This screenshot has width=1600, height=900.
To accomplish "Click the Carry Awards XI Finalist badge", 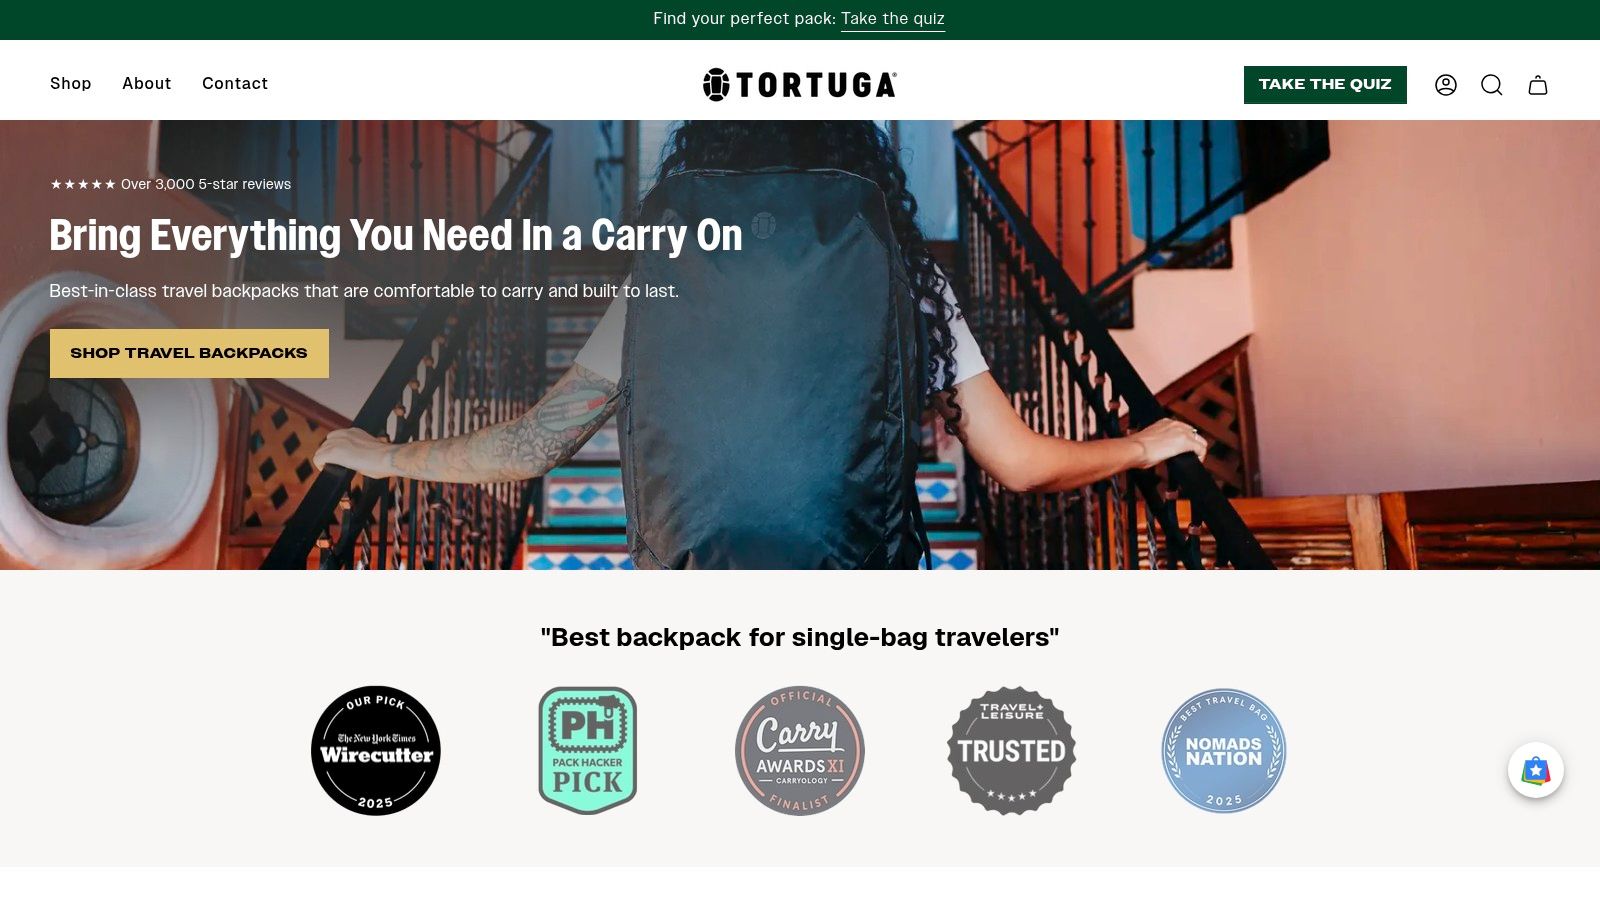I will coord(800,751).
